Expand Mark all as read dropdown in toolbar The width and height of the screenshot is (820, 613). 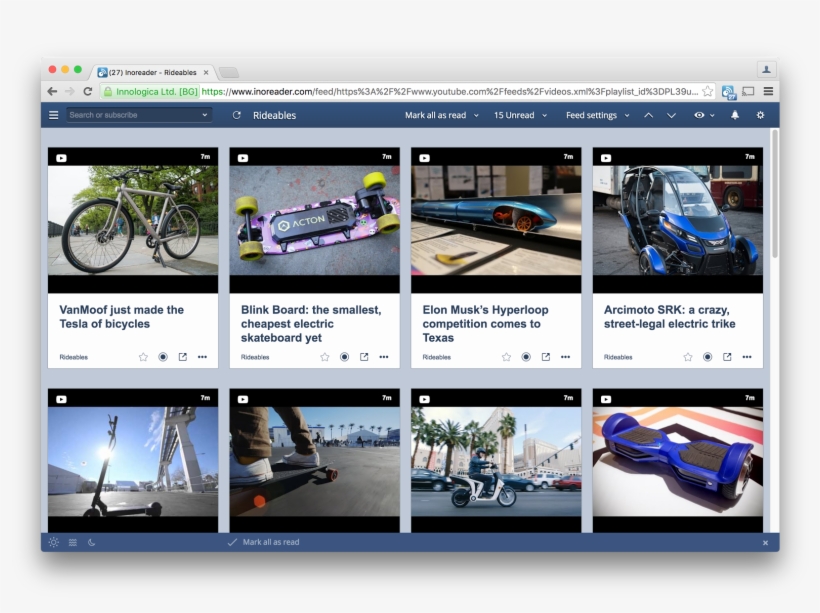(x=476, y=115)
